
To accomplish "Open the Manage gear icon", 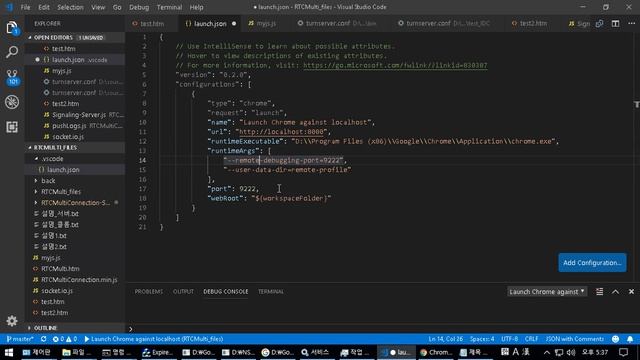I will coord(12,321).
